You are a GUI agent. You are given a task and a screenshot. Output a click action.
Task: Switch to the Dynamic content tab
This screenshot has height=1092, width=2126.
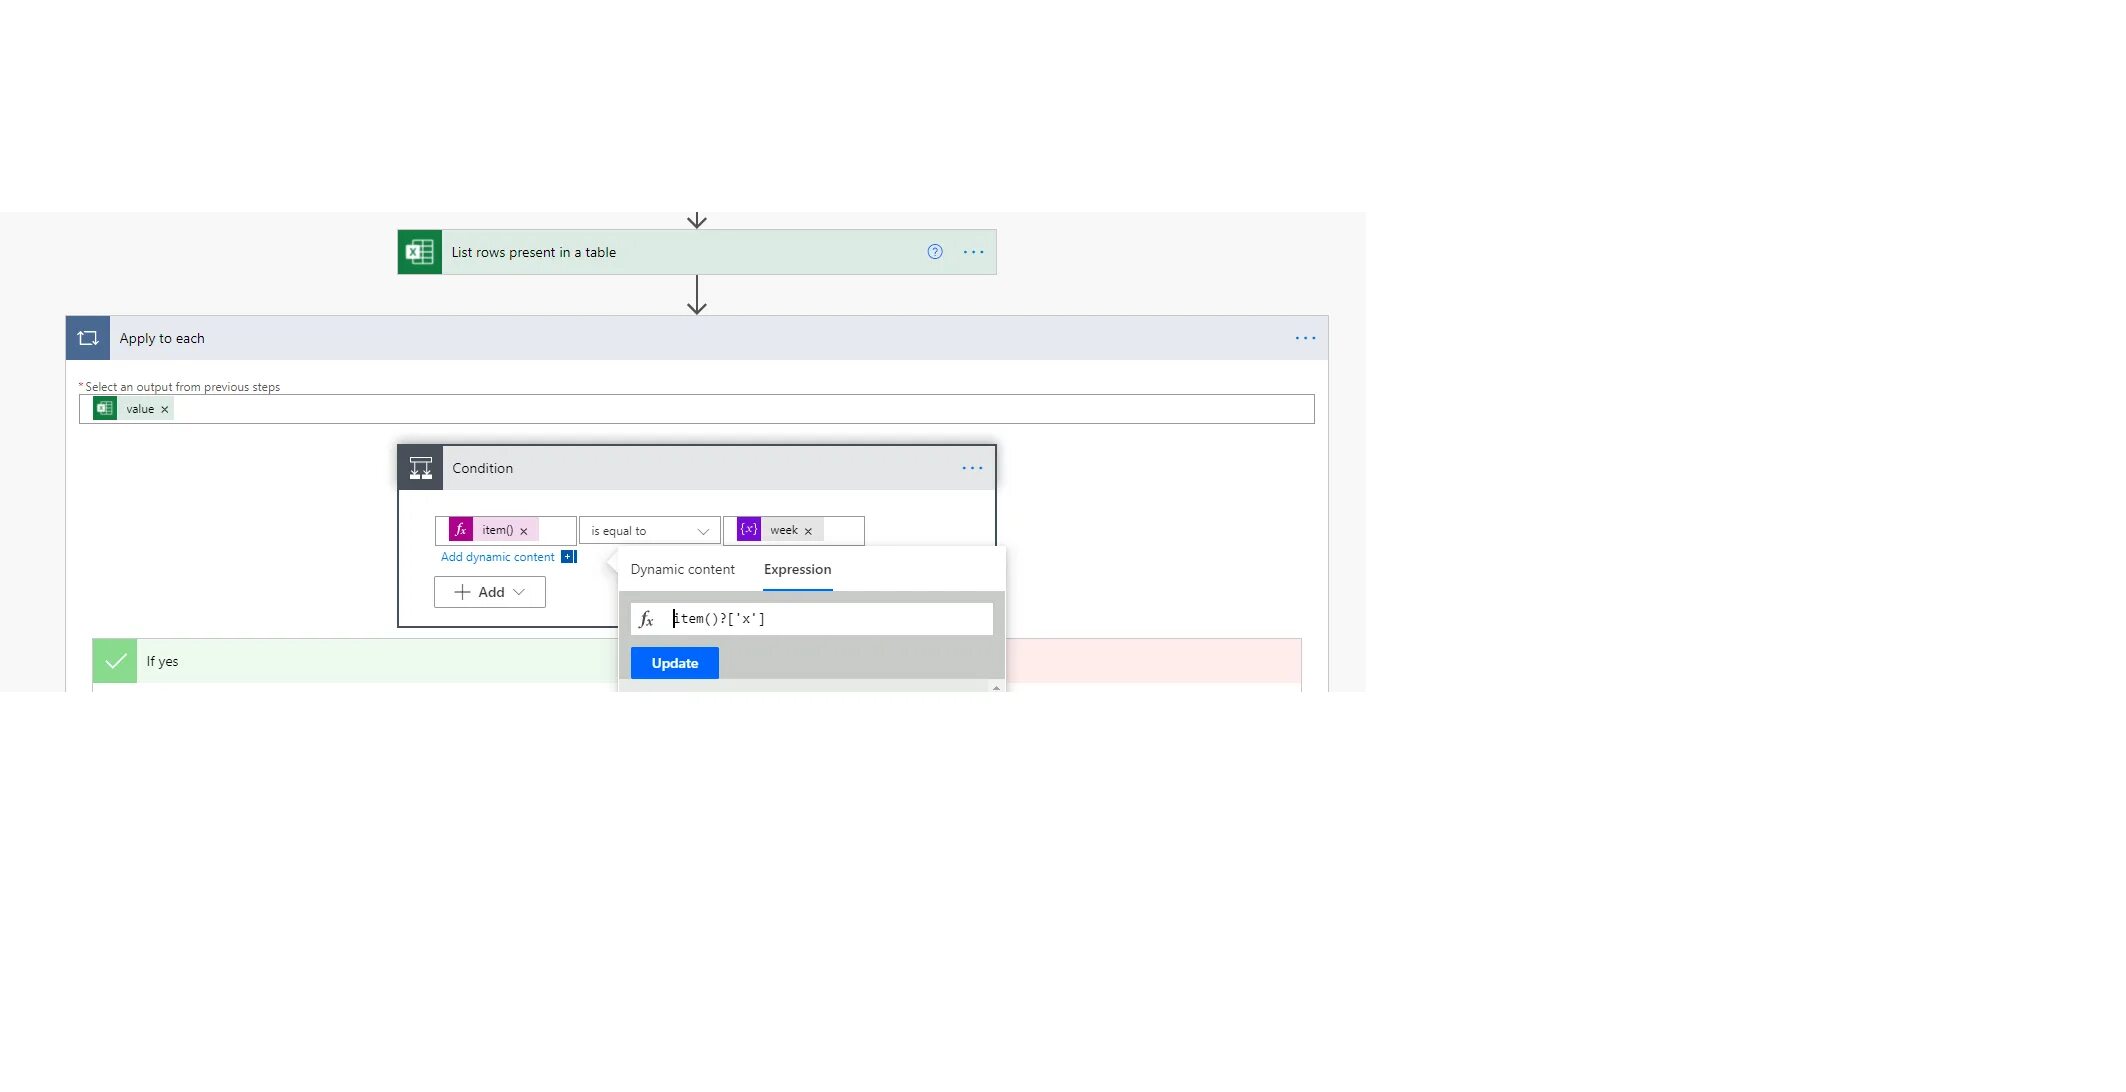[x=682, y=569]
